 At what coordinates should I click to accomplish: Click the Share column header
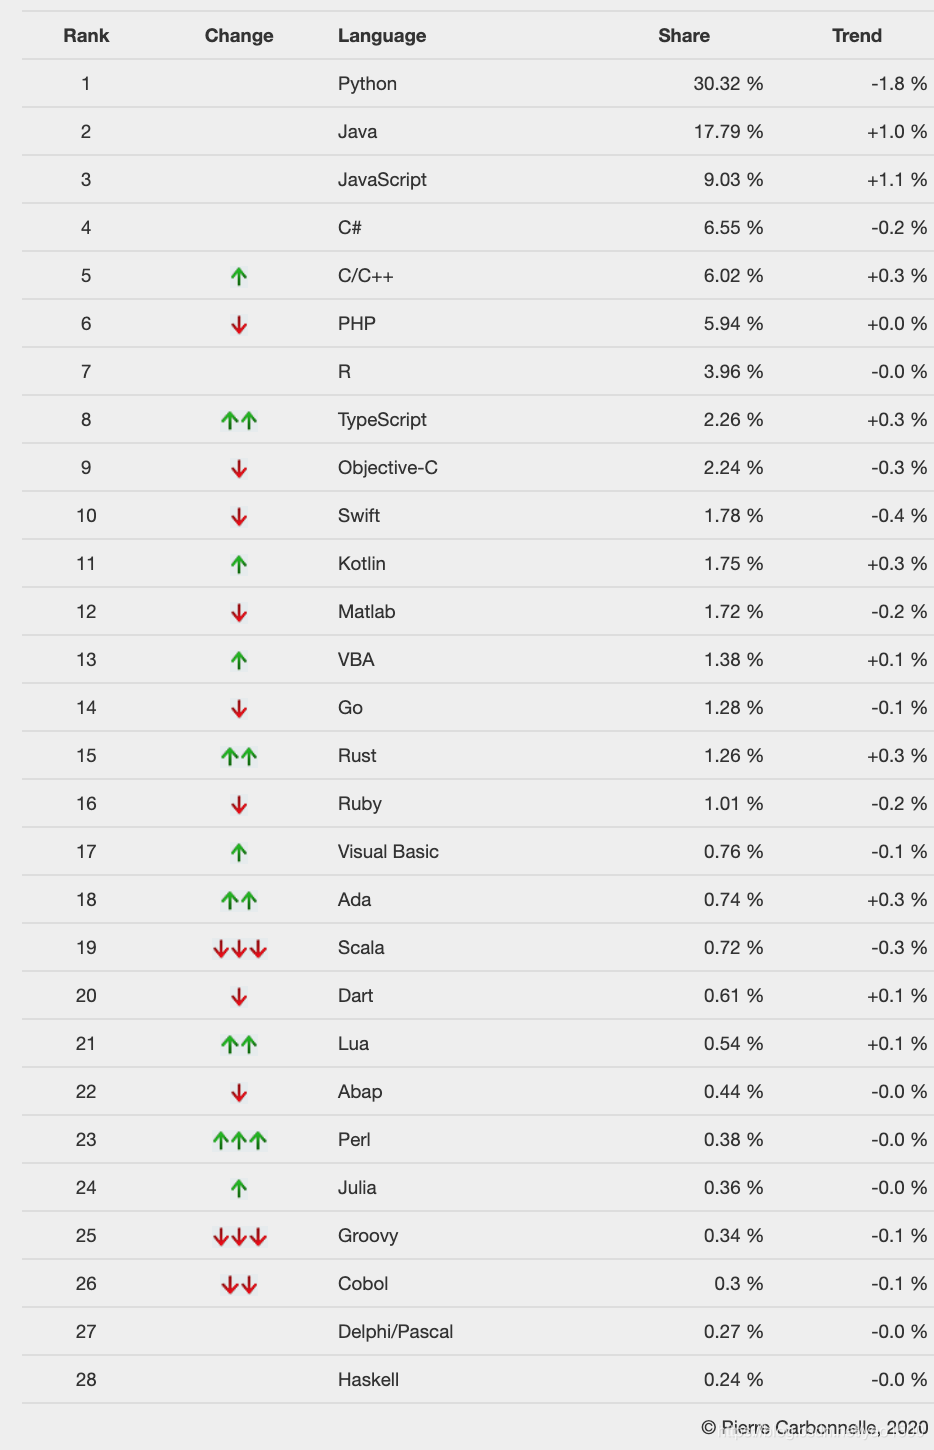(684, 36)
